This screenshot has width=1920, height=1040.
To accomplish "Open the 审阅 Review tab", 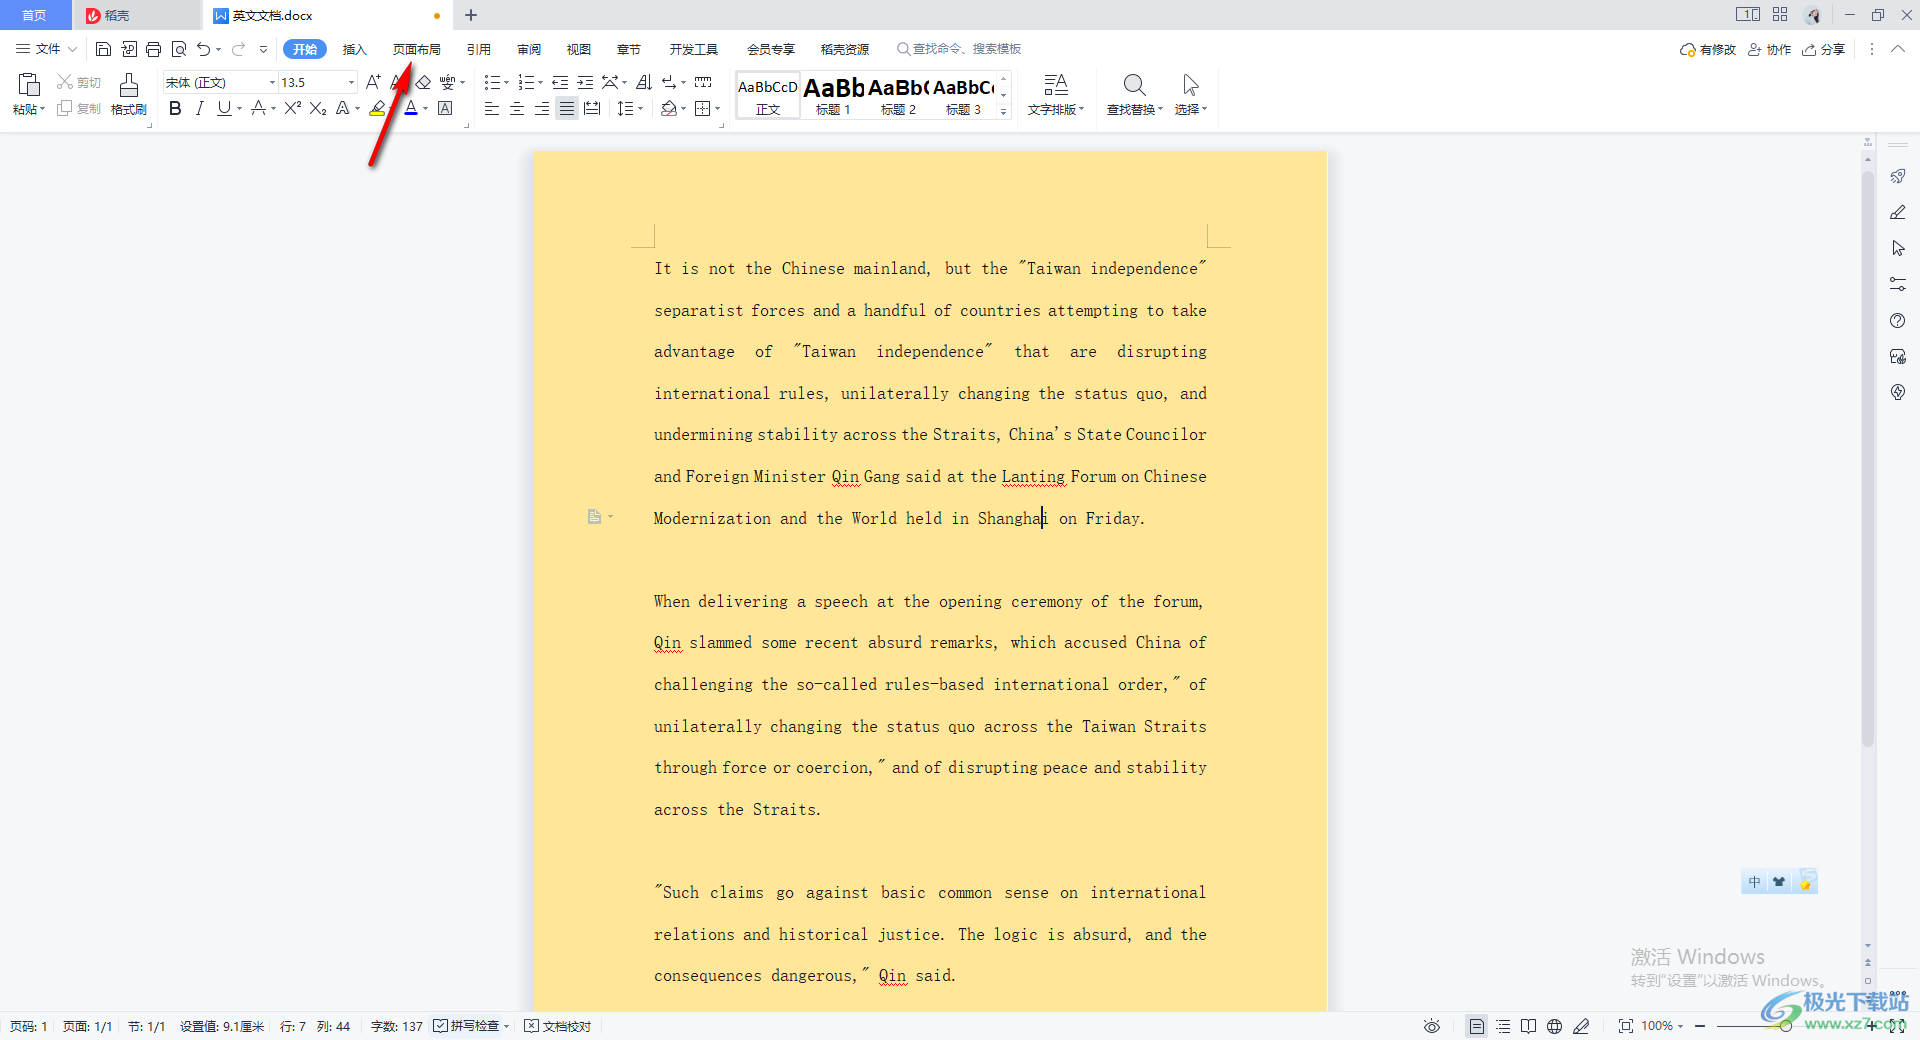I will coord(529,49).
